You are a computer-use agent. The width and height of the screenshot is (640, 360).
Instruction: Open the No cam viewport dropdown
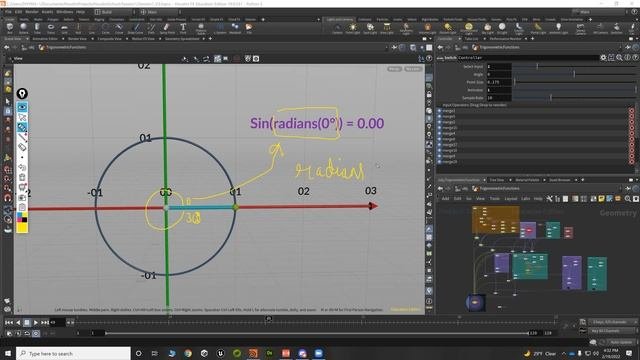pyautogui.click(x=413, y=69)
